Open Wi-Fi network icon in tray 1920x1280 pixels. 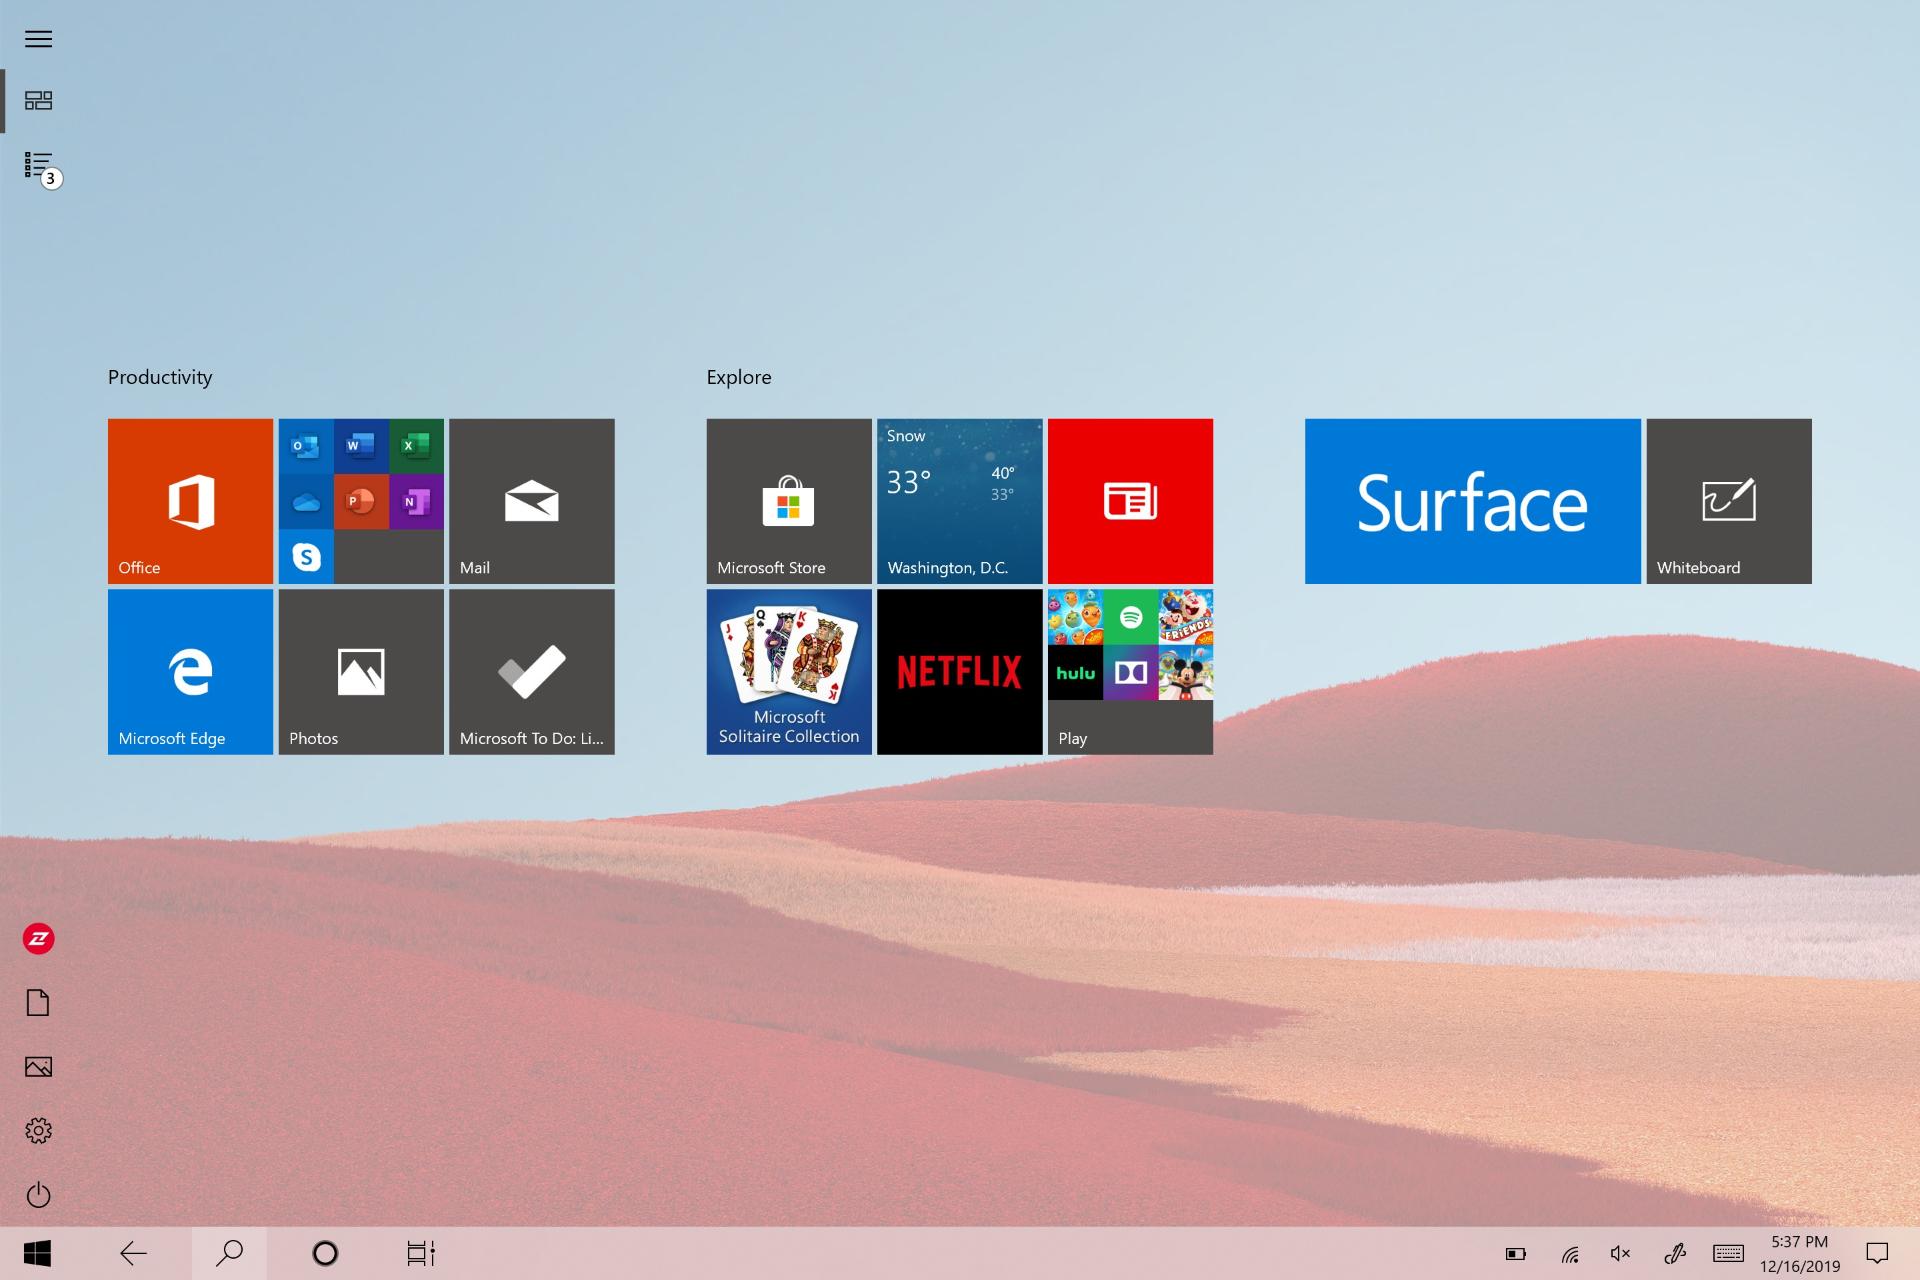pyautogui.click(x=1570, y=1254)
